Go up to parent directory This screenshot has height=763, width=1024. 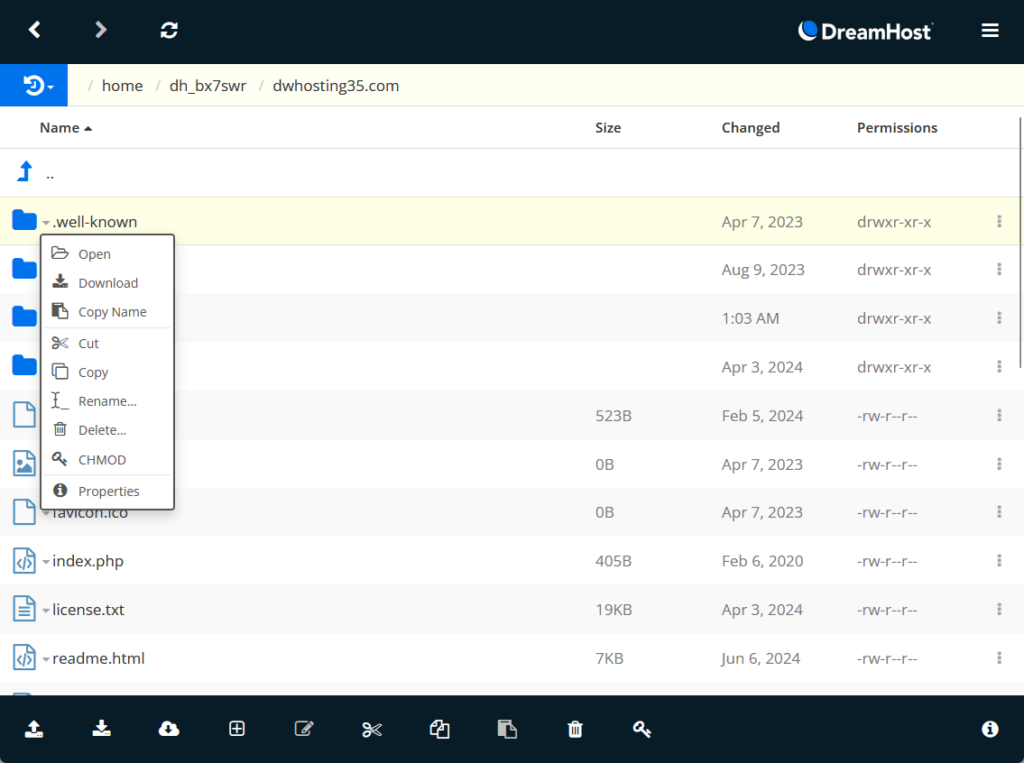pos(25,172)
